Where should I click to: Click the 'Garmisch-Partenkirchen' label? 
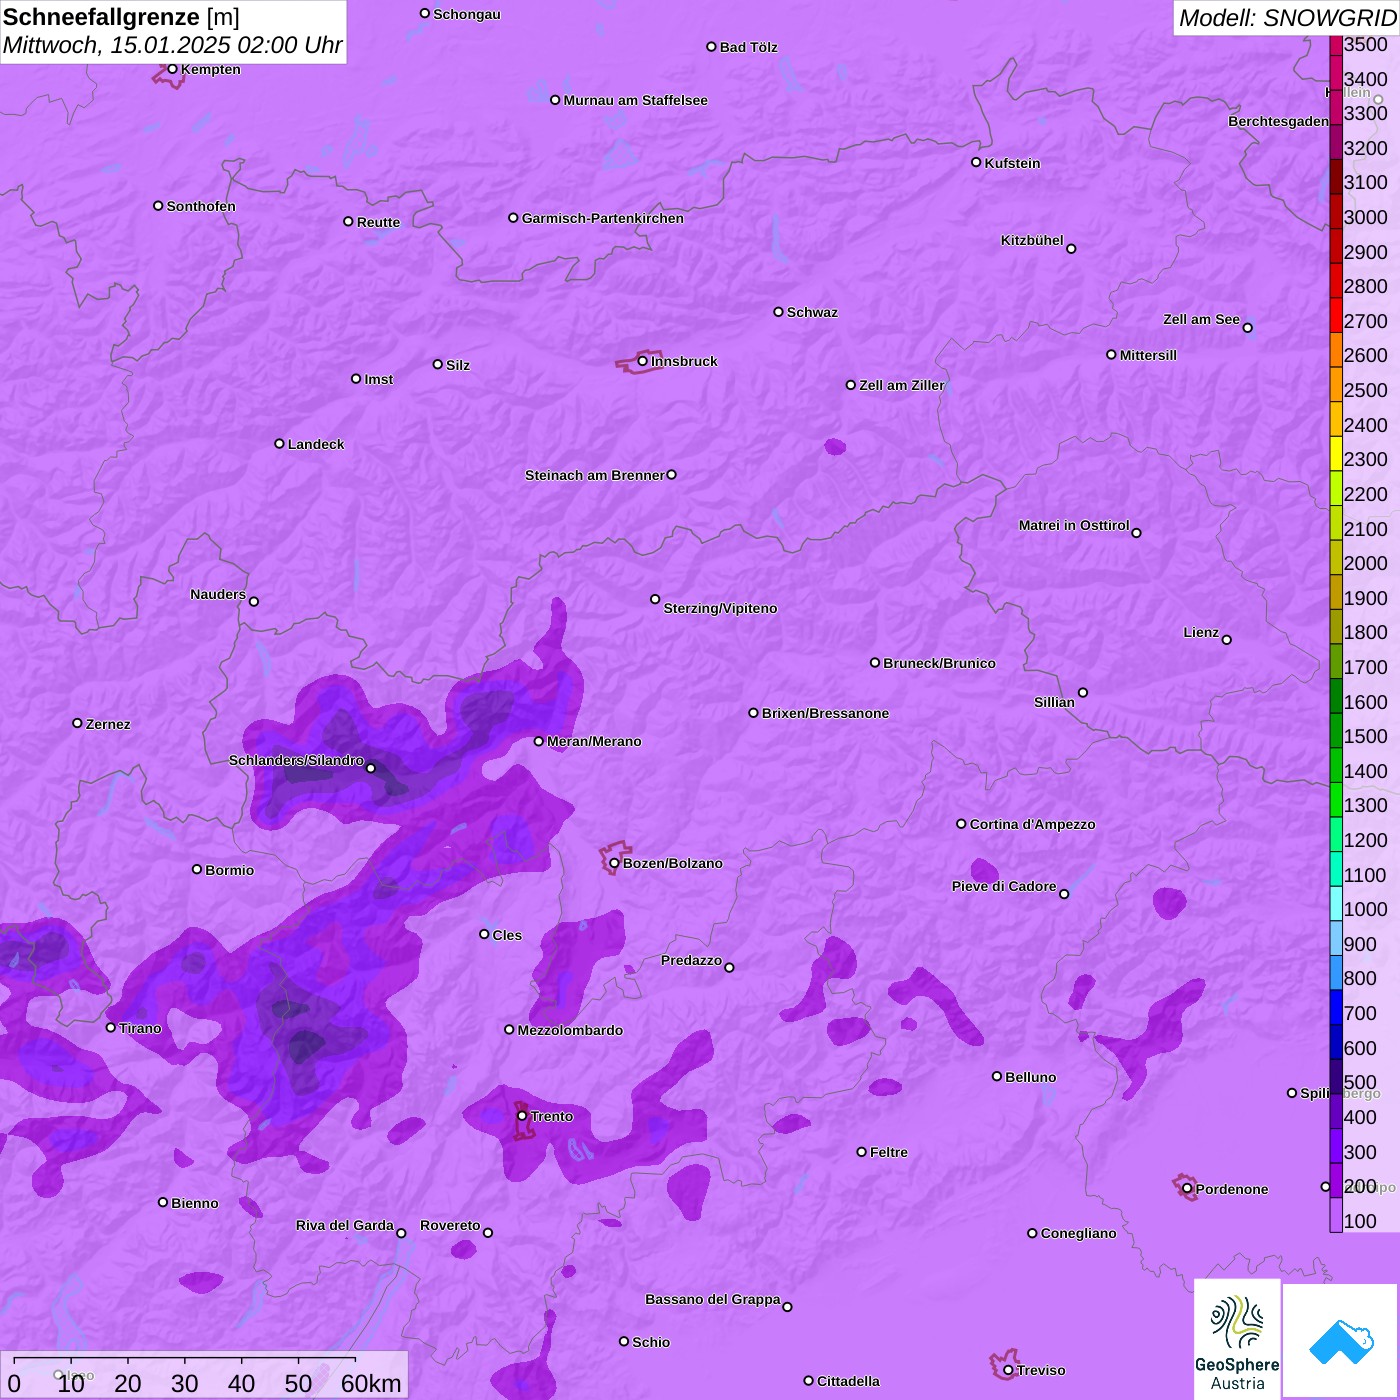pos(603,218)
